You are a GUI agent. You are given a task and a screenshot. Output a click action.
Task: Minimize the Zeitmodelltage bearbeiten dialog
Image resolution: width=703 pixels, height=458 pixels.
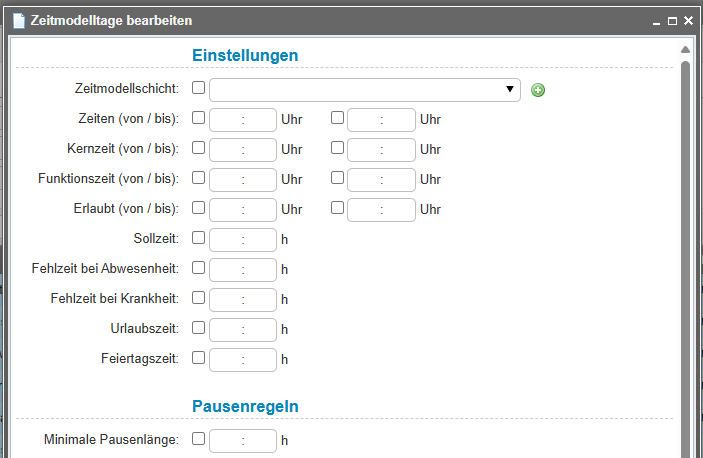pyautogui.click(x=656, y=21)
